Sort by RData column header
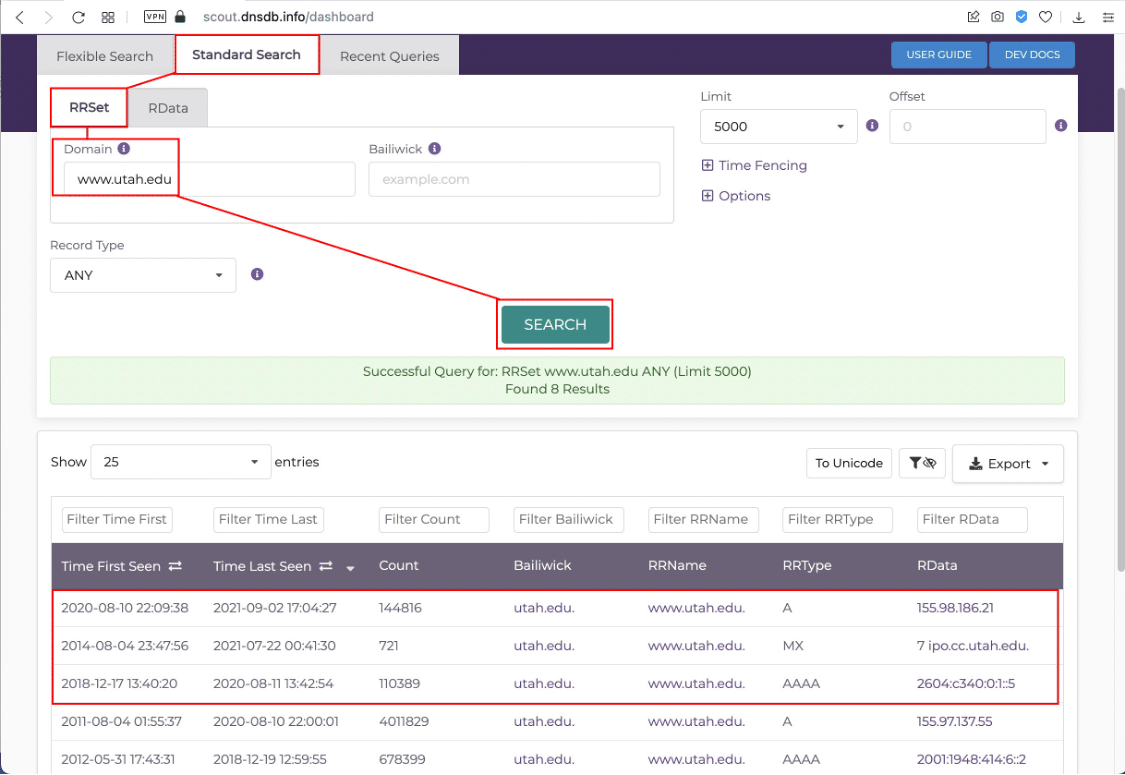 pos(937,565)
